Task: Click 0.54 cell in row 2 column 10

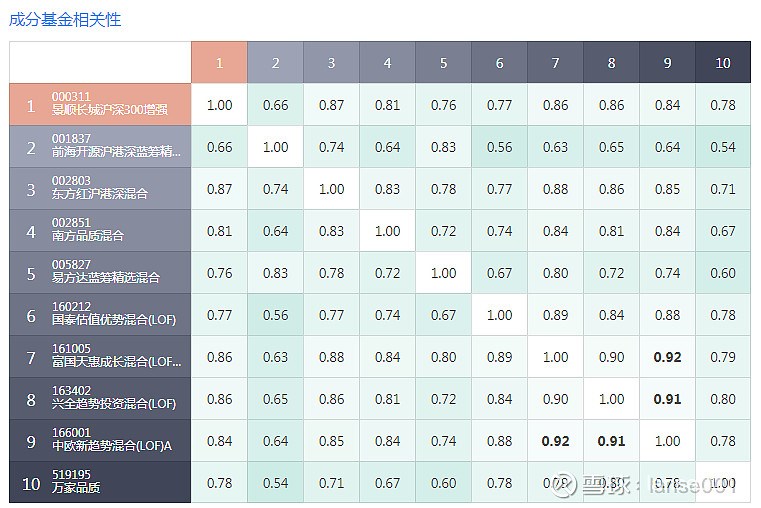Action: [x=723, y=147]
